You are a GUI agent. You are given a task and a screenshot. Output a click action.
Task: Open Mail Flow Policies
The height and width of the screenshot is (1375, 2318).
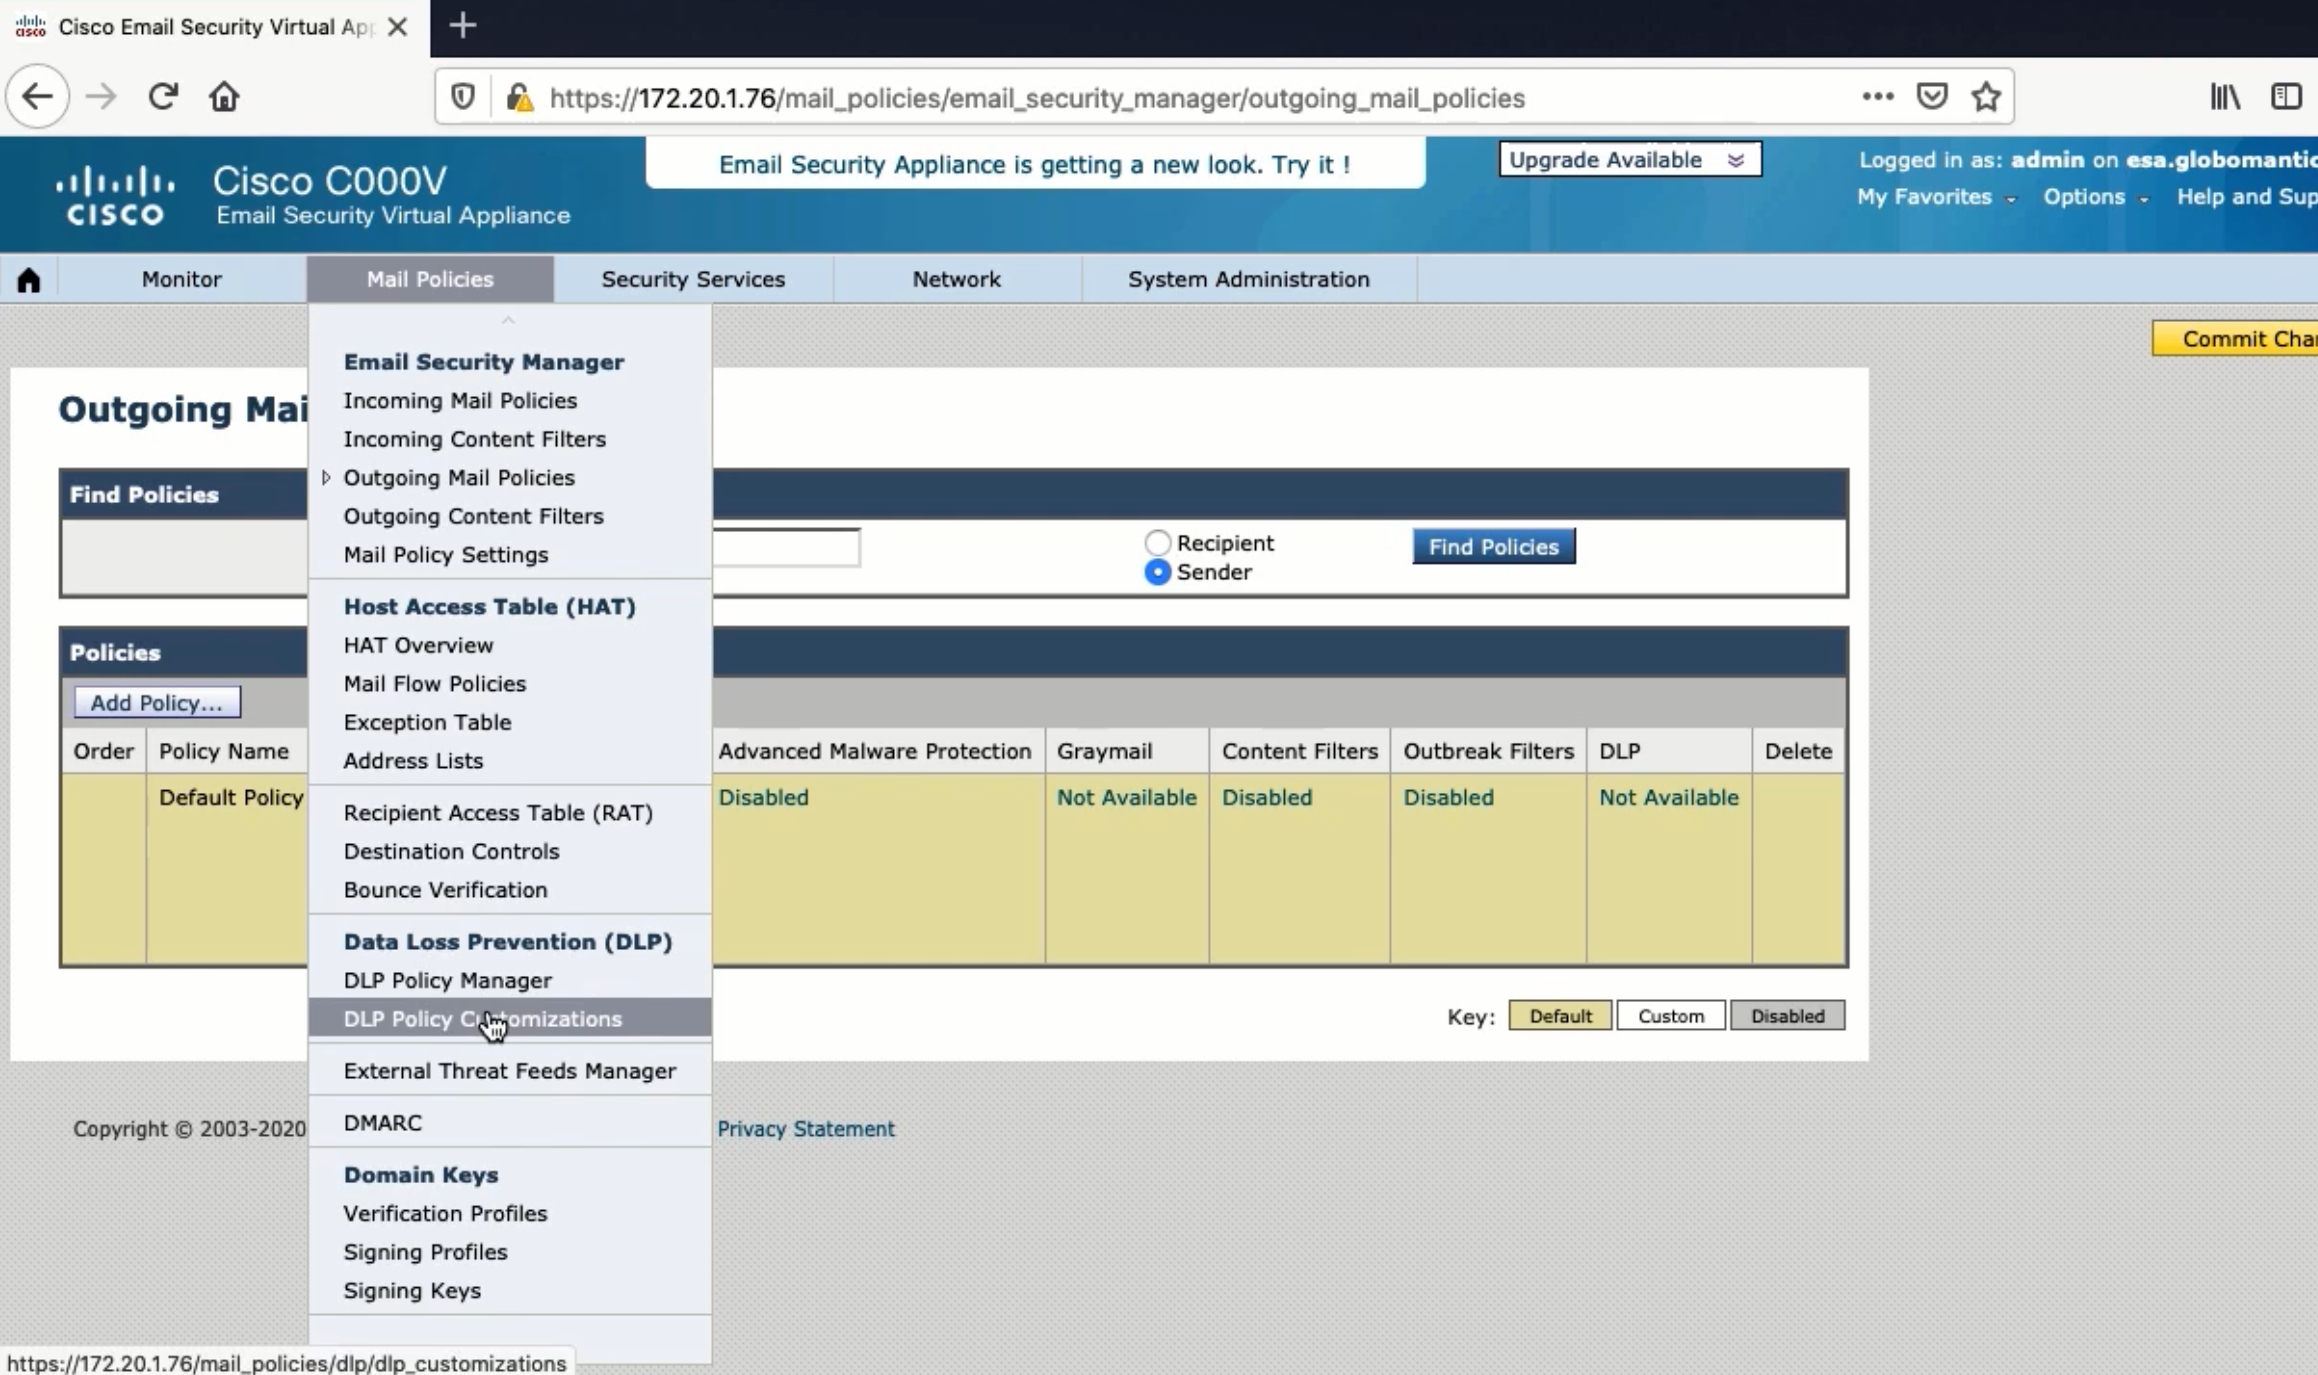[x=435, y=684]
